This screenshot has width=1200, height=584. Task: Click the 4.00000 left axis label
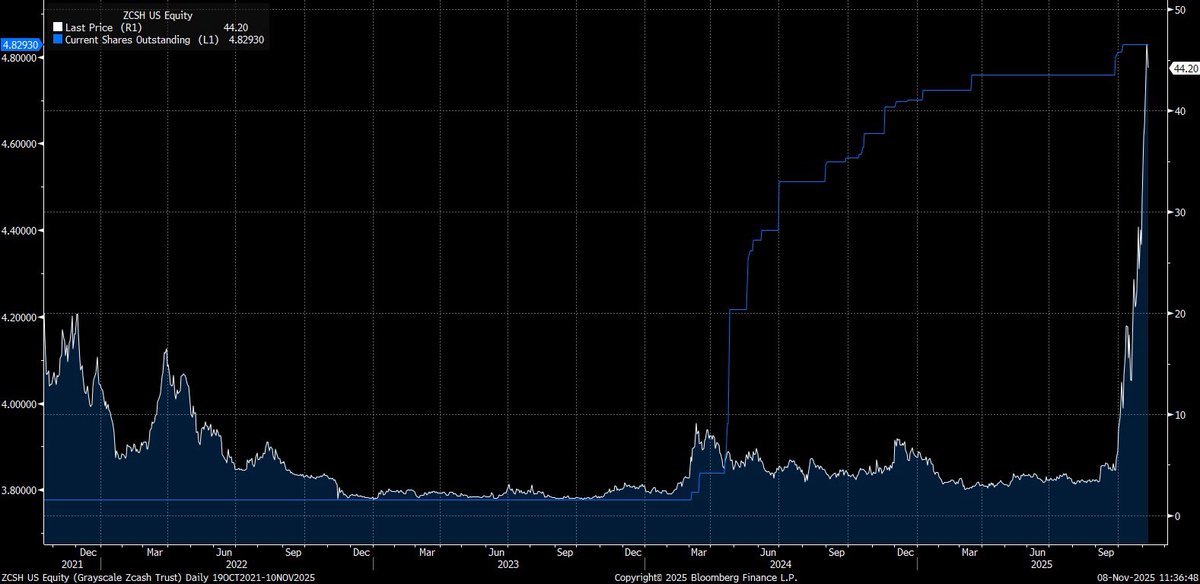tap(20, 404)
